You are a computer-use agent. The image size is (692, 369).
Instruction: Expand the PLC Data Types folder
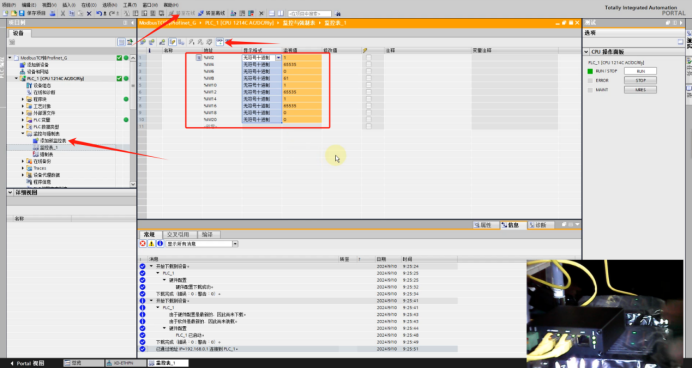pos(23,127)
